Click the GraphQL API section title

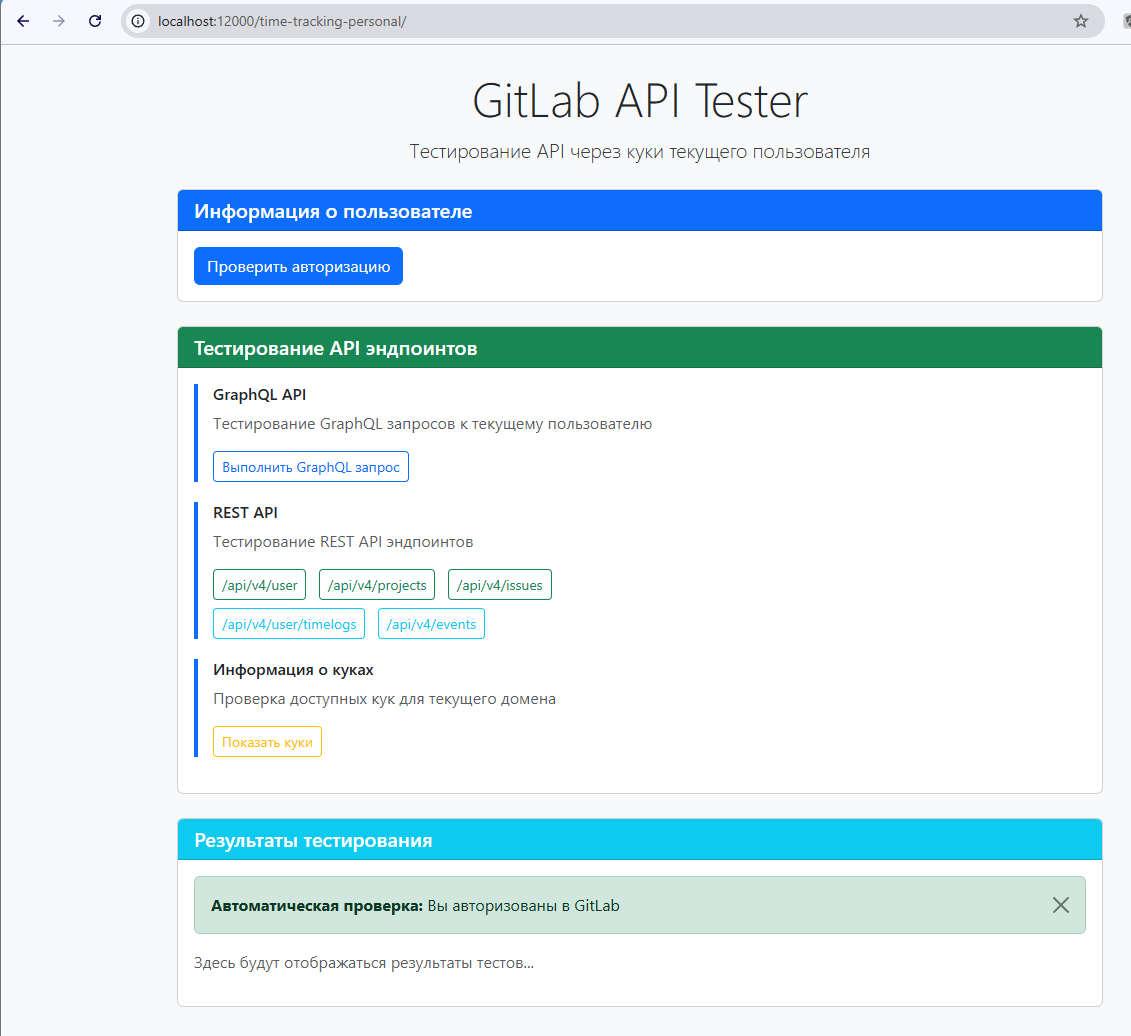pyautogui.click(x=260, y=395)
